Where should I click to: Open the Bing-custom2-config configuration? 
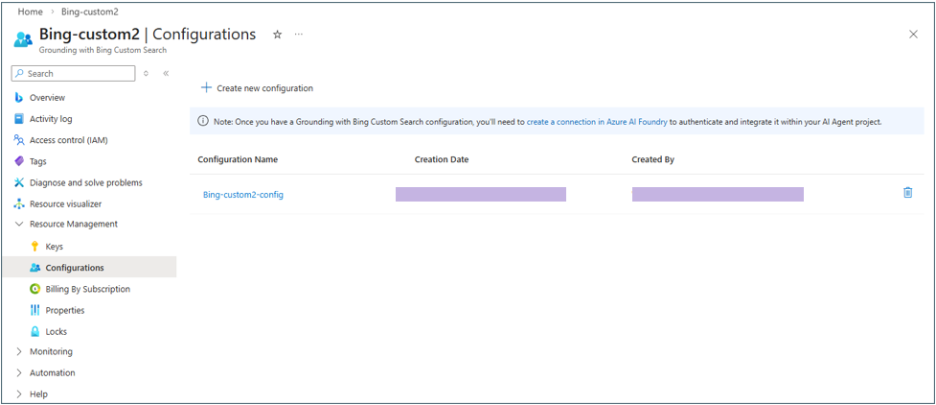click(244, 195)
